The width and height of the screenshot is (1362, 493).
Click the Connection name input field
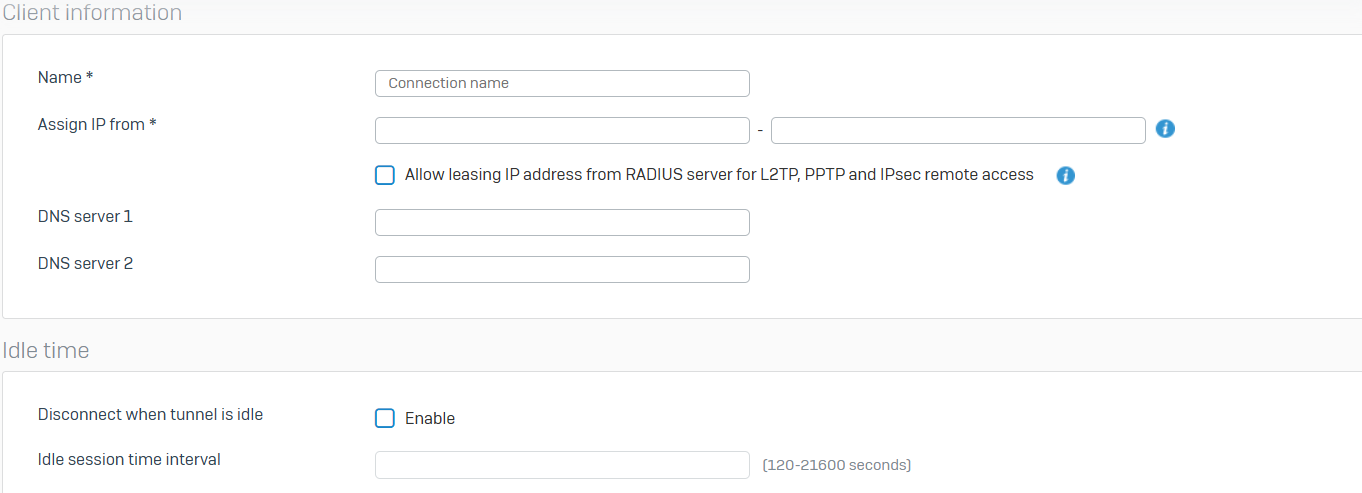click(562, 83)
